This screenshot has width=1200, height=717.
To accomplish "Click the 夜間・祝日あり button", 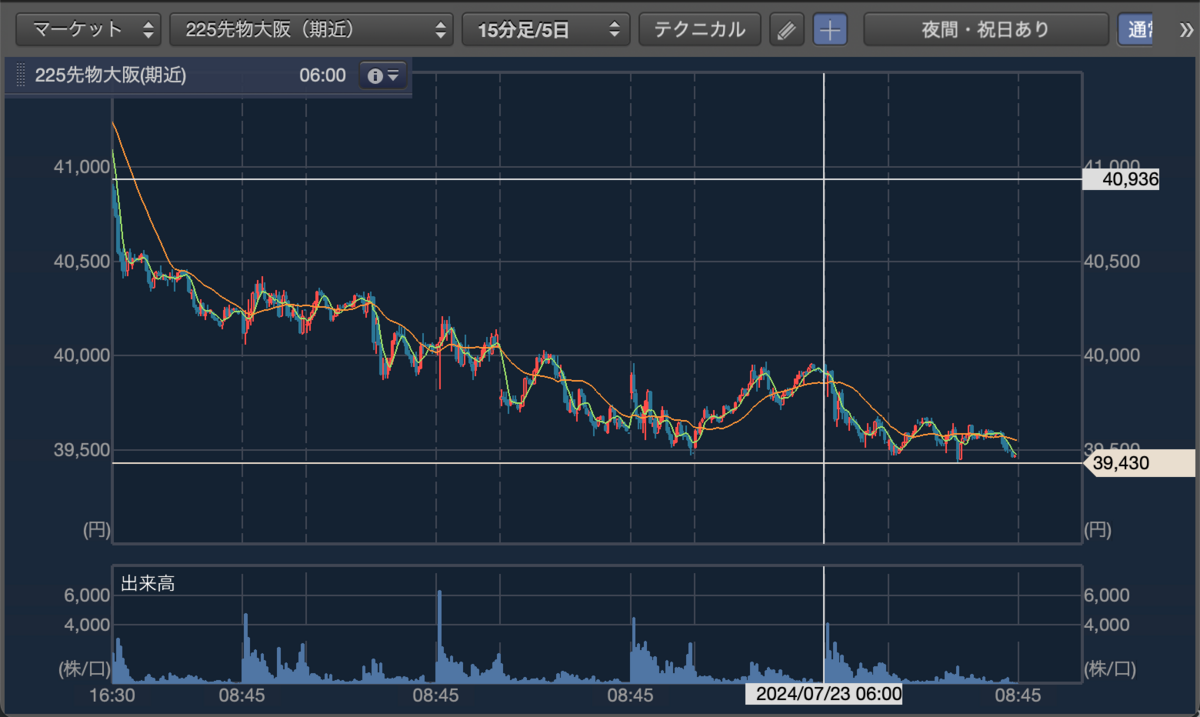I will click(986, 29).
